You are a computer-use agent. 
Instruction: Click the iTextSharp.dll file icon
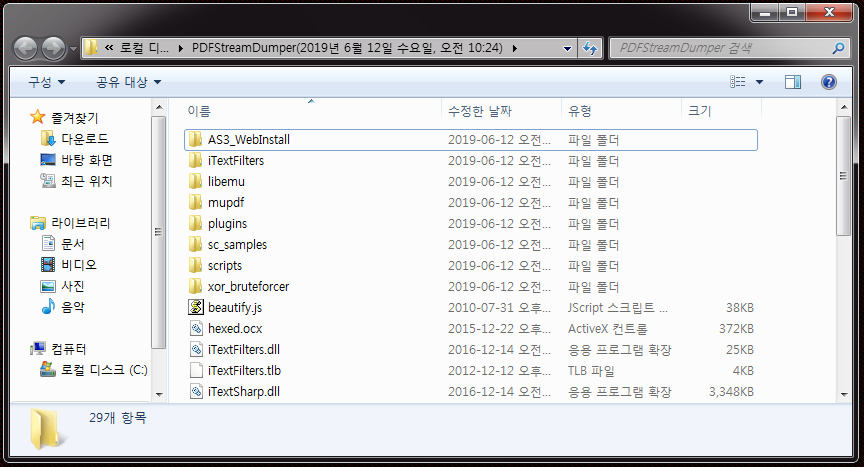point(196,391)
